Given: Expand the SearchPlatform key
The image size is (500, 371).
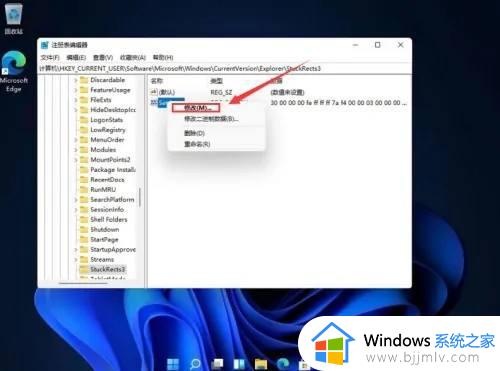Looking at the screenshot, I should click(x=76, y=200).
